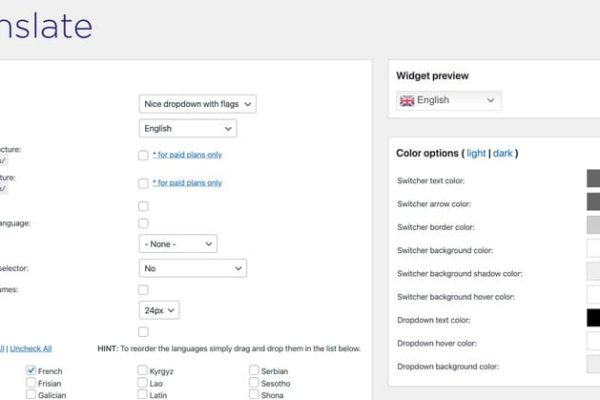
Task: Check the Serbian language checkbox
Action: click(x=254, y=370)
